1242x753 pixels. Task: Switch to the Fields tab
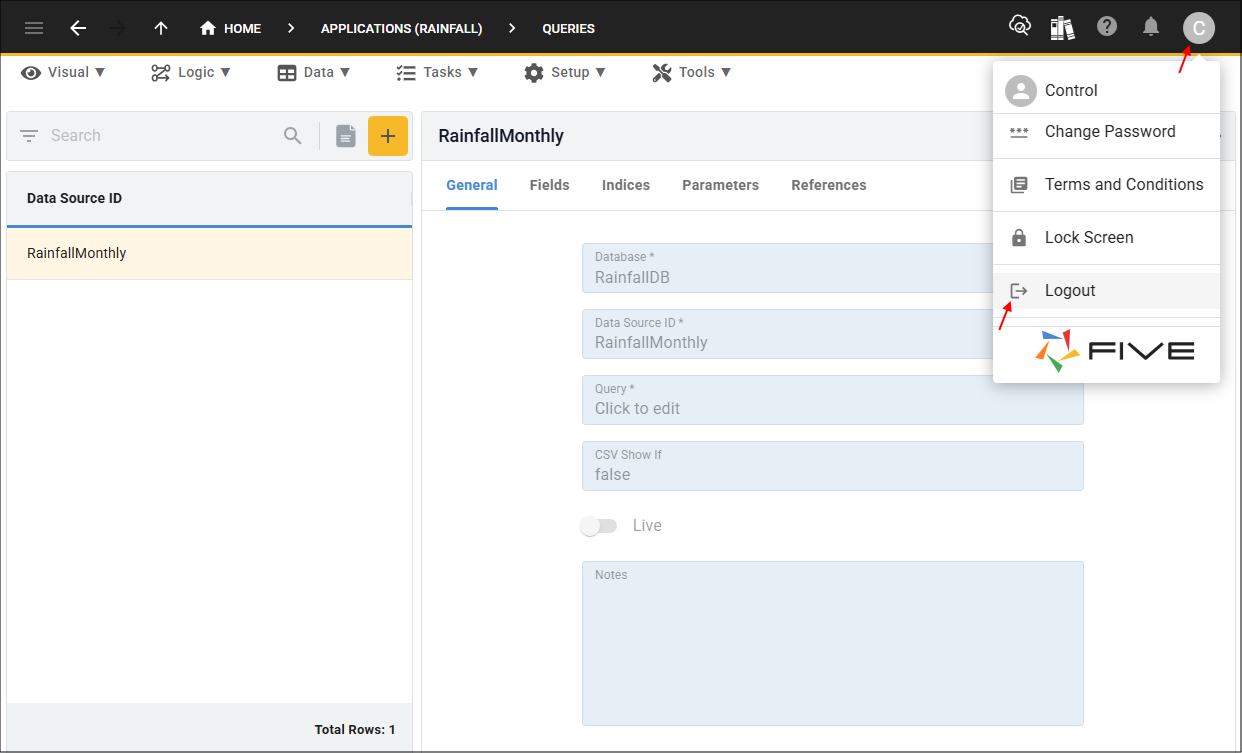click(549, 185)
